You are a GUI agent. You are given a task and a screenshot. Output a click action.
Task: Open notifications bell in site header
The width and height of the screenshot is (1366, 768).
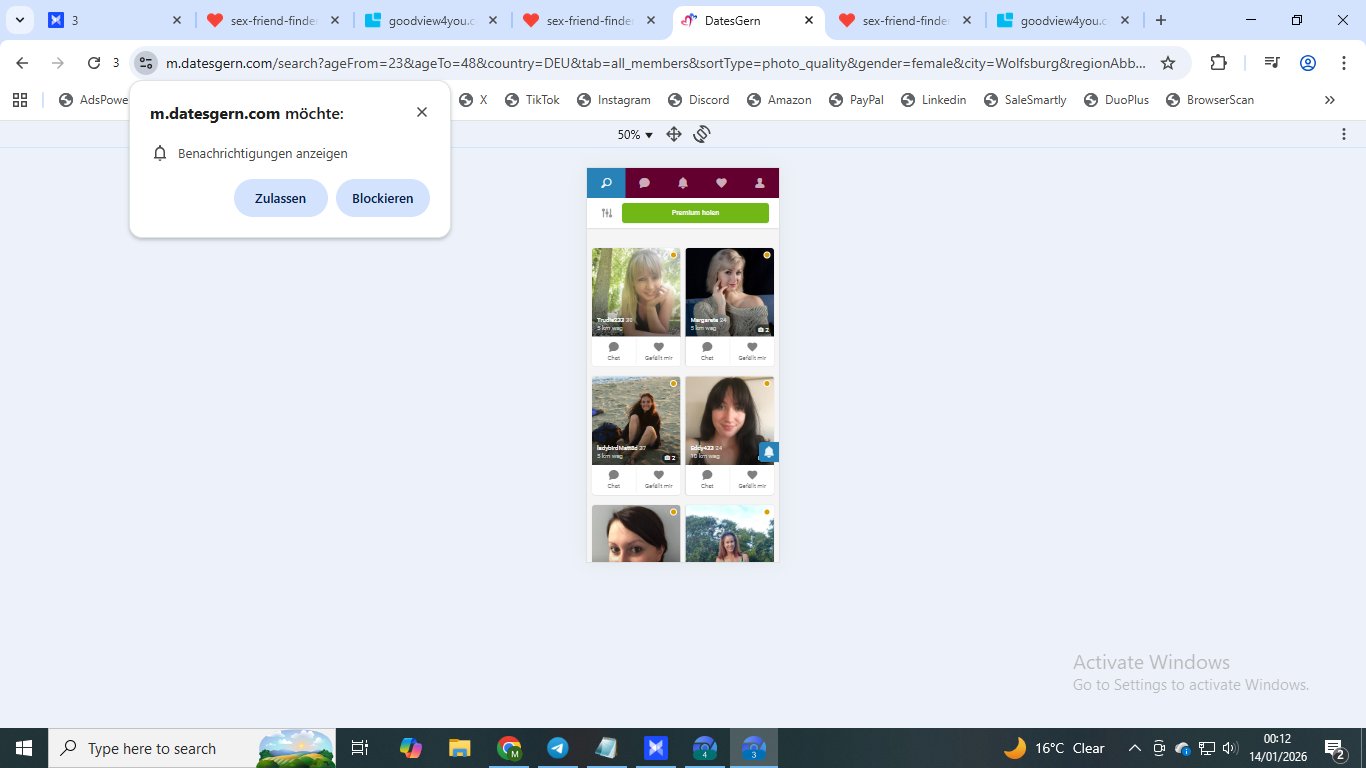pyautogui.click(x=683, y=183)
